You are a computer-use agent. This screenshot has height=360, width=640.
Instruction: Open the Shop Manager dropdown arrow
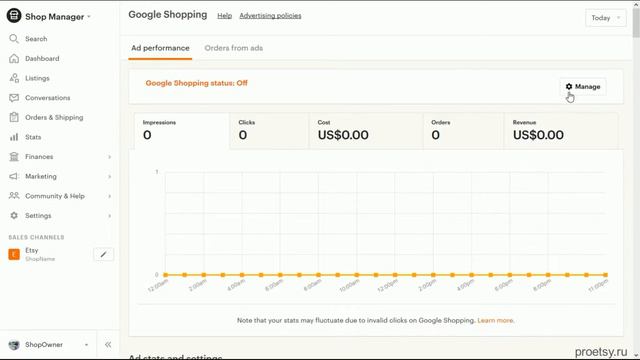(x=89, y=17)
